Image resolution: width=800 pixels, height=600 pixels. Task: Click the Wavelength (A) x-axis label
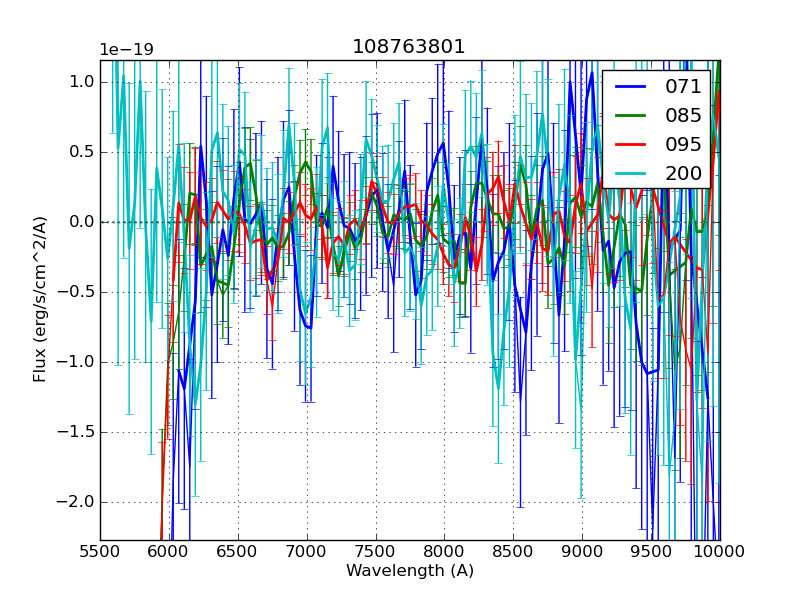pyautogui.click(x=410, y=571)
